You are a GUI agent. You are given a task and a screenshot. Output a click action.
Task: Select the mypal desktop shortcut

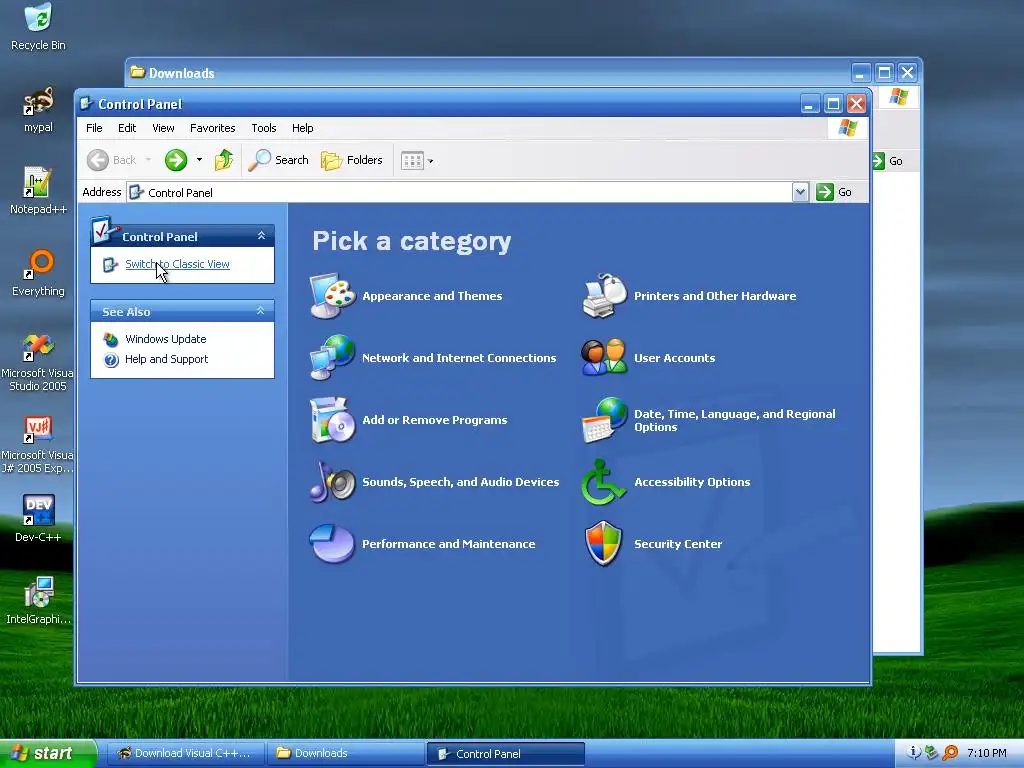(x=39, y=110)
